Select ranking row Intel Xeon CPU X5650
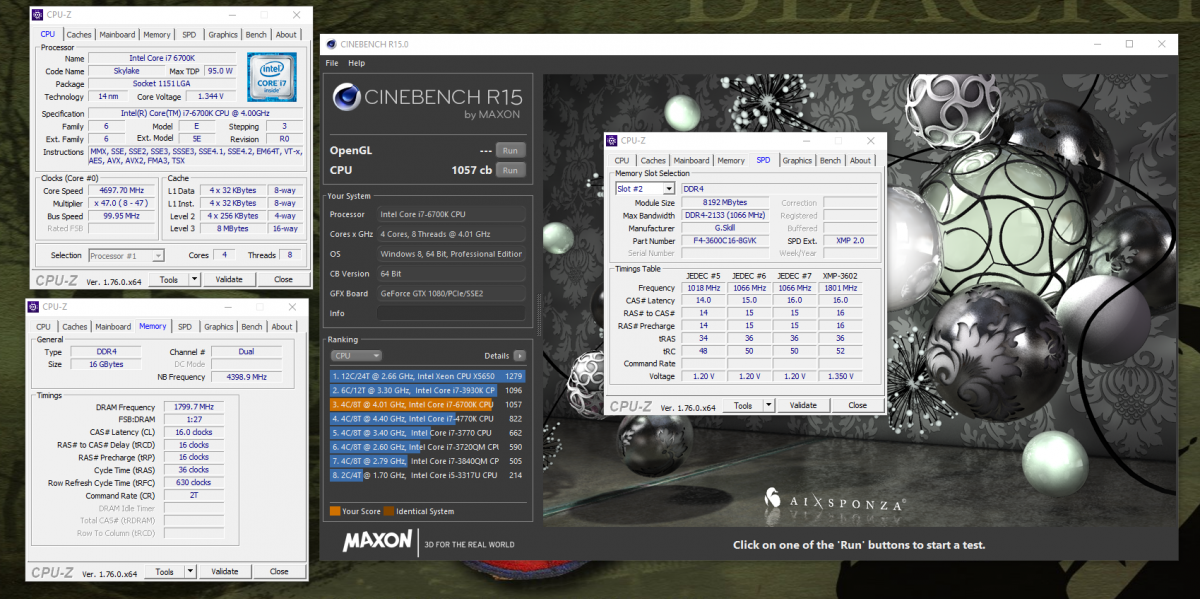The width and height of the screenshot is (1200, 599). 427,376
